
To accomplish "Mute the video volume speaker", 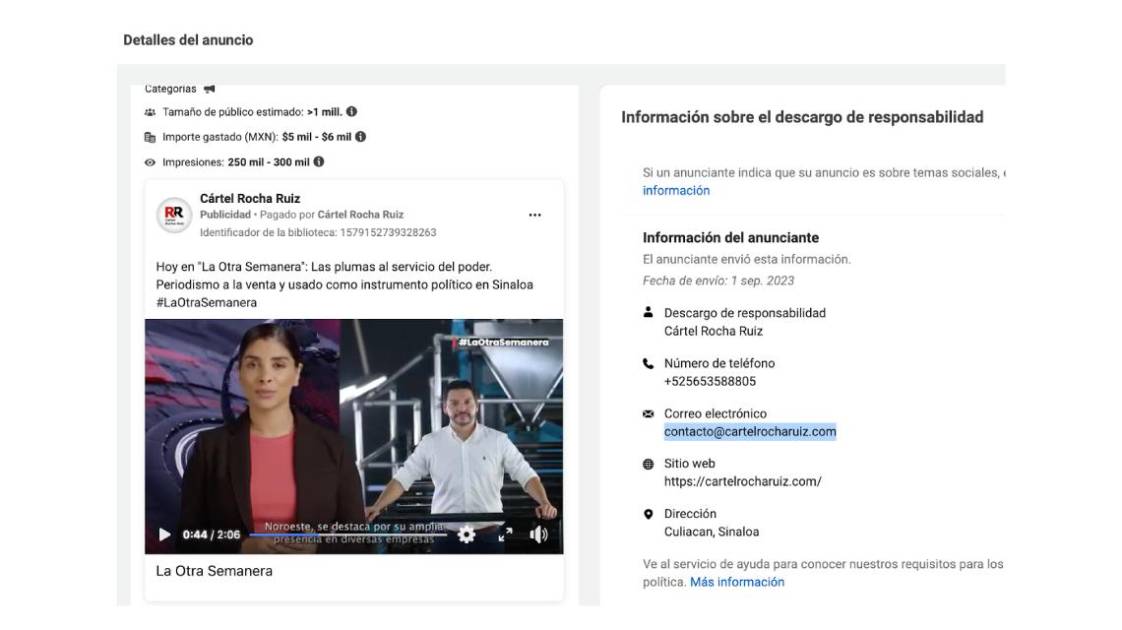I will 539,535.
